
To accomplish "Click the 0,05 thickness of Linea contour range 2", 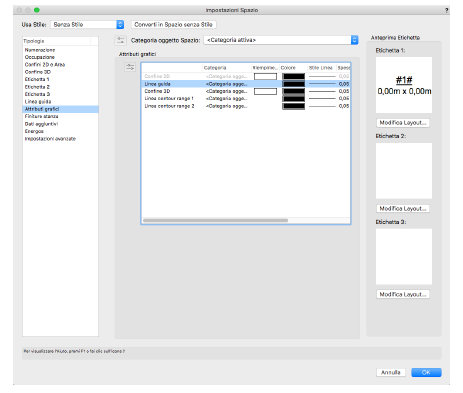I will coord(344,106).
